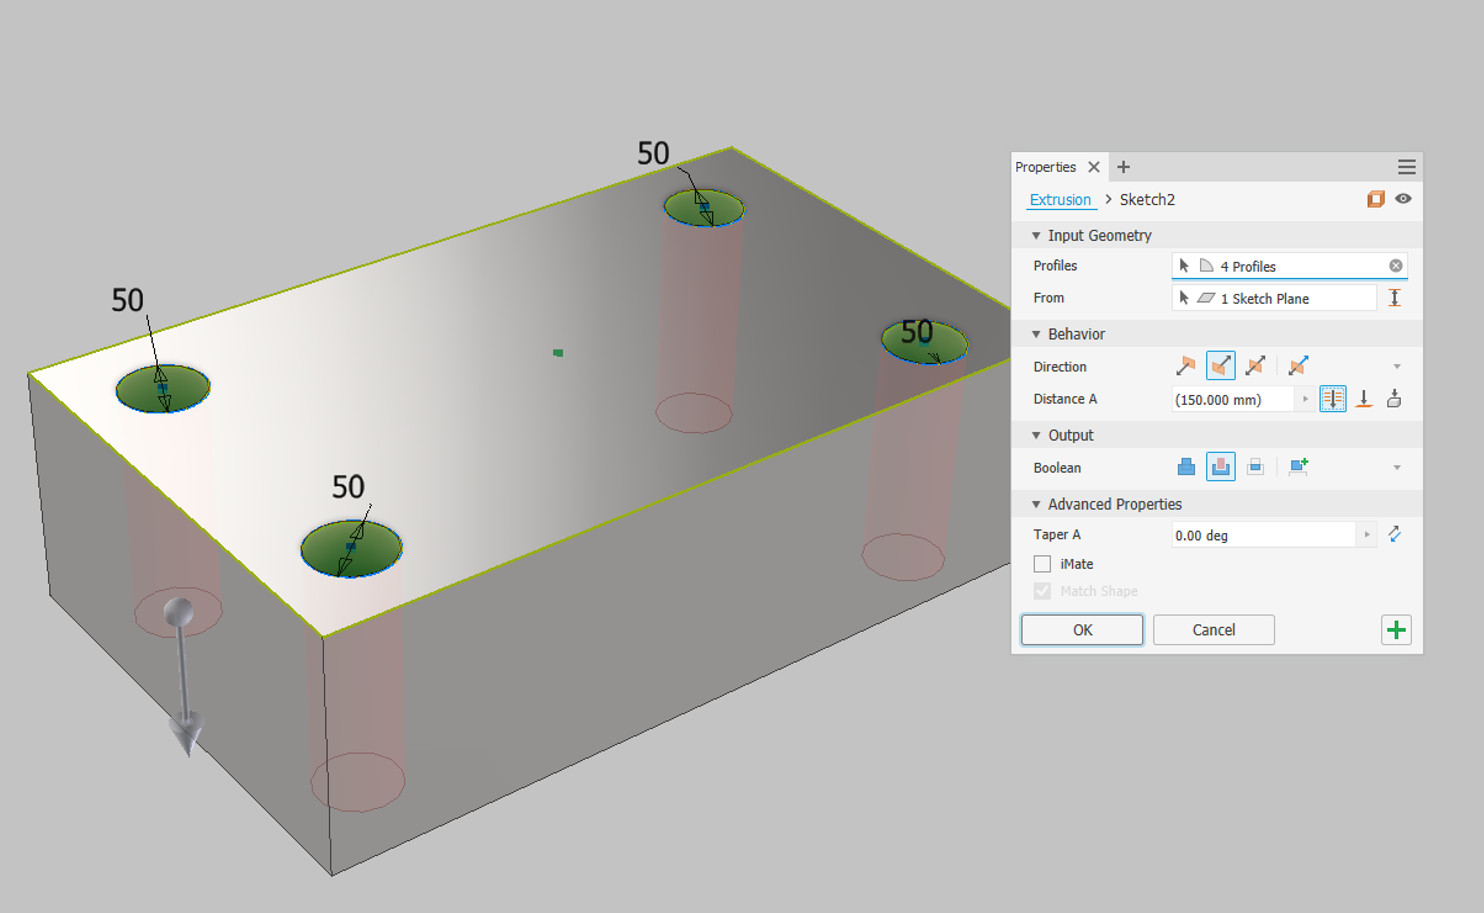The image size is (1484, 913).
Task: Open the Properties panel hamburger menu
Action: pyautogui.click(x=1406, y=167)
